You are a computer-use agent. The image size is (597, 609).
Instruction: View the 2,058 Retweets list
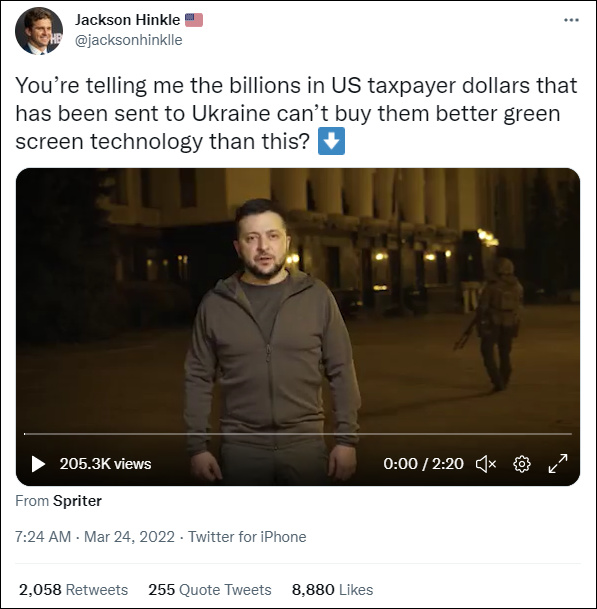[73, 590]
